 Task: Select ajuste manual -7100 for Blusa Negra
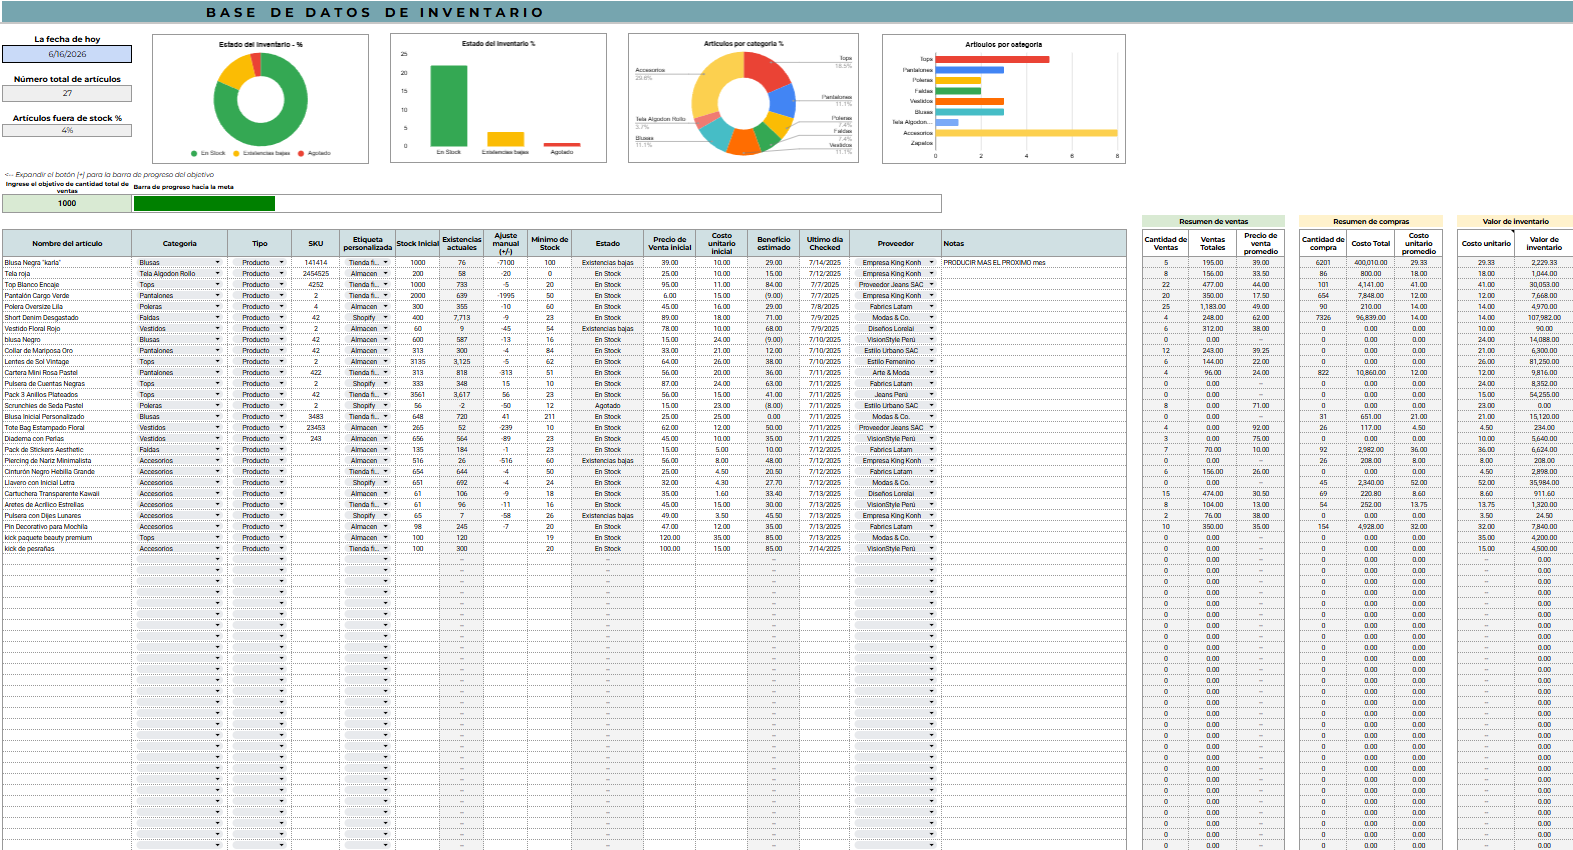tap(506, 262)
